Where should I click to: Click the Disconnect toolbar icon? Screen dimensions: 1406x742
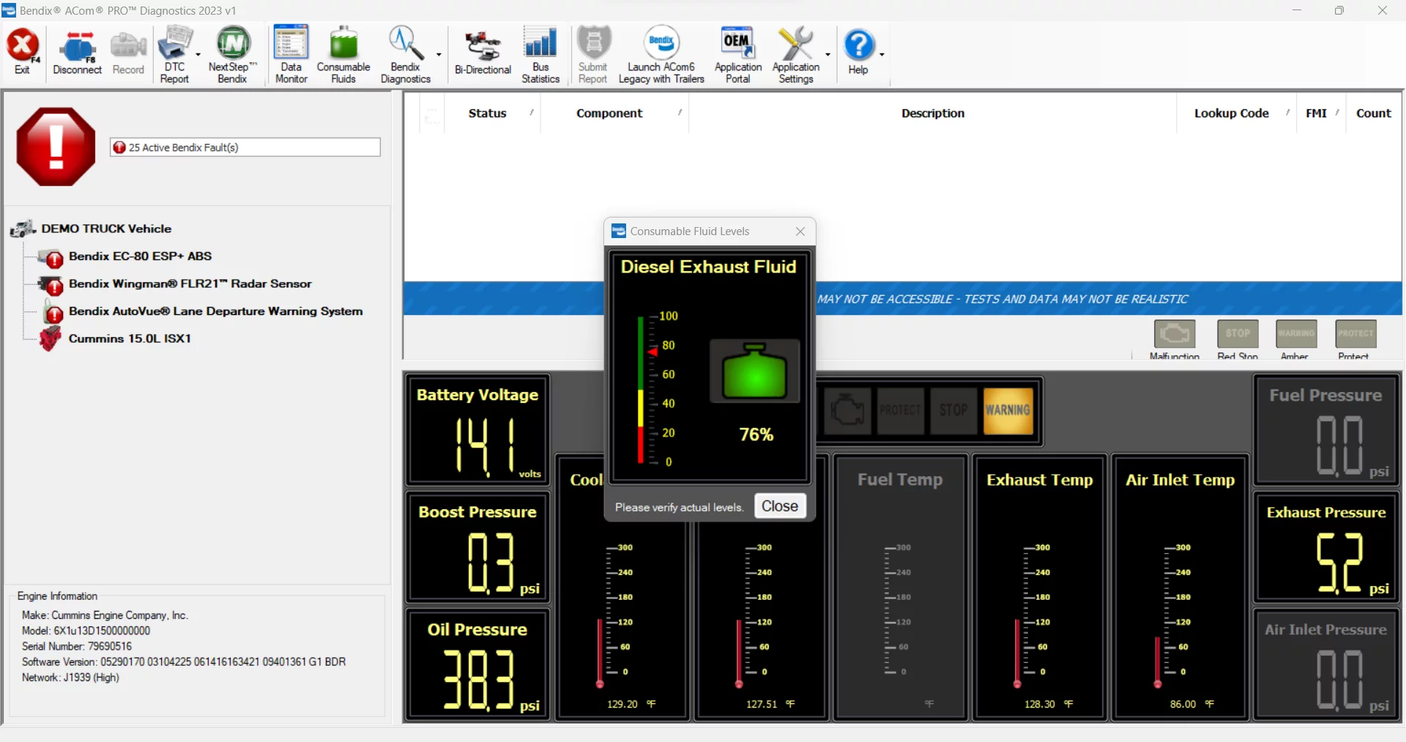tap(77, 52)
